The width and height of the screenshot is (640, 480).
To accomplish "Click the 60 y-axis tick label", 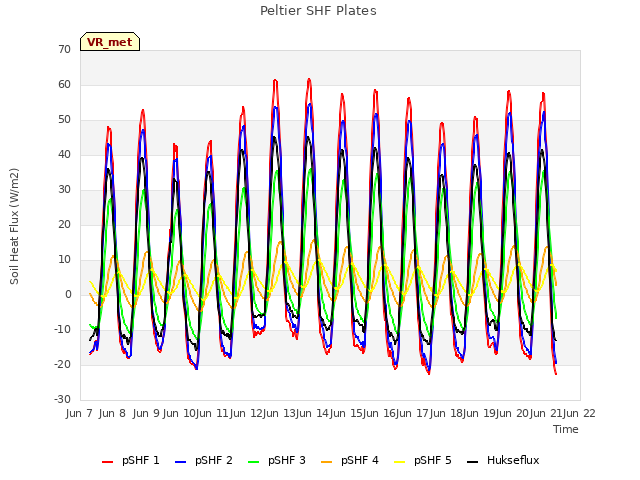I will 64,84.
